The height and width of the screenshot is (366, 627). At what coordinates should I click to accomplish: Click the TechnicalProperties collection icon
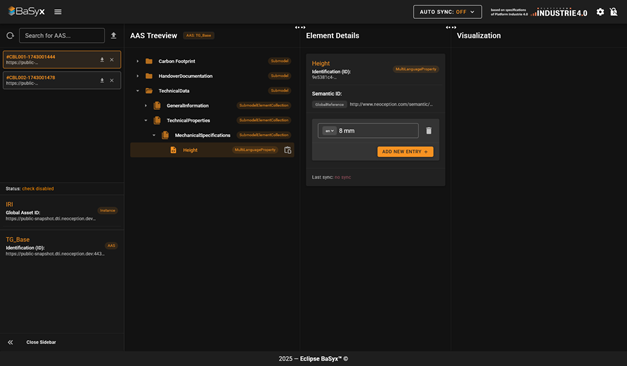pos(157,120)
